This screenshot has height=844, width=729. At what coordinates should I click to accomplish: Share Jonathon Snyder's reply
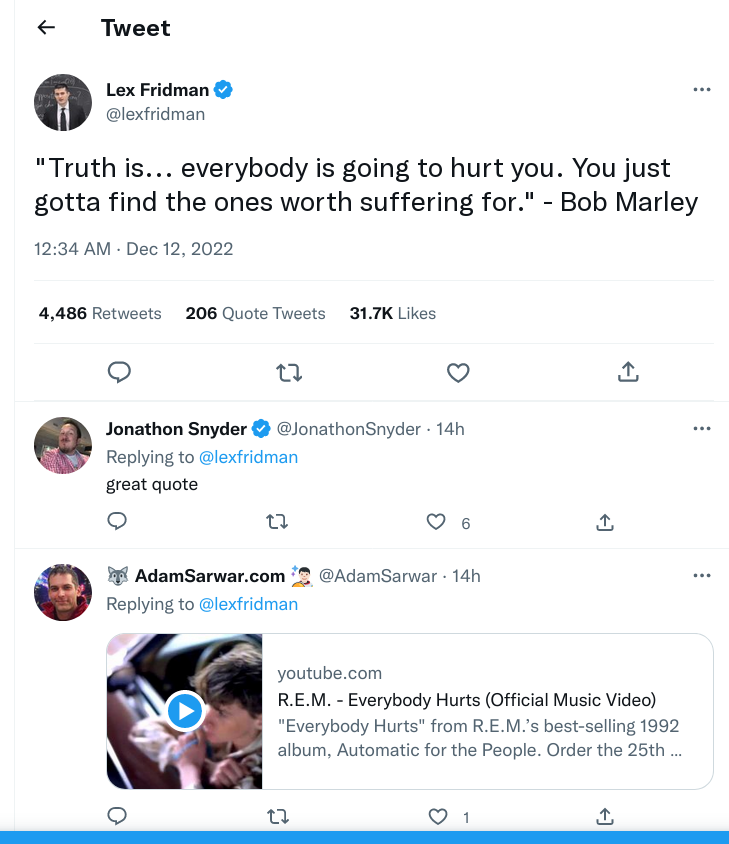click(605, 522)
